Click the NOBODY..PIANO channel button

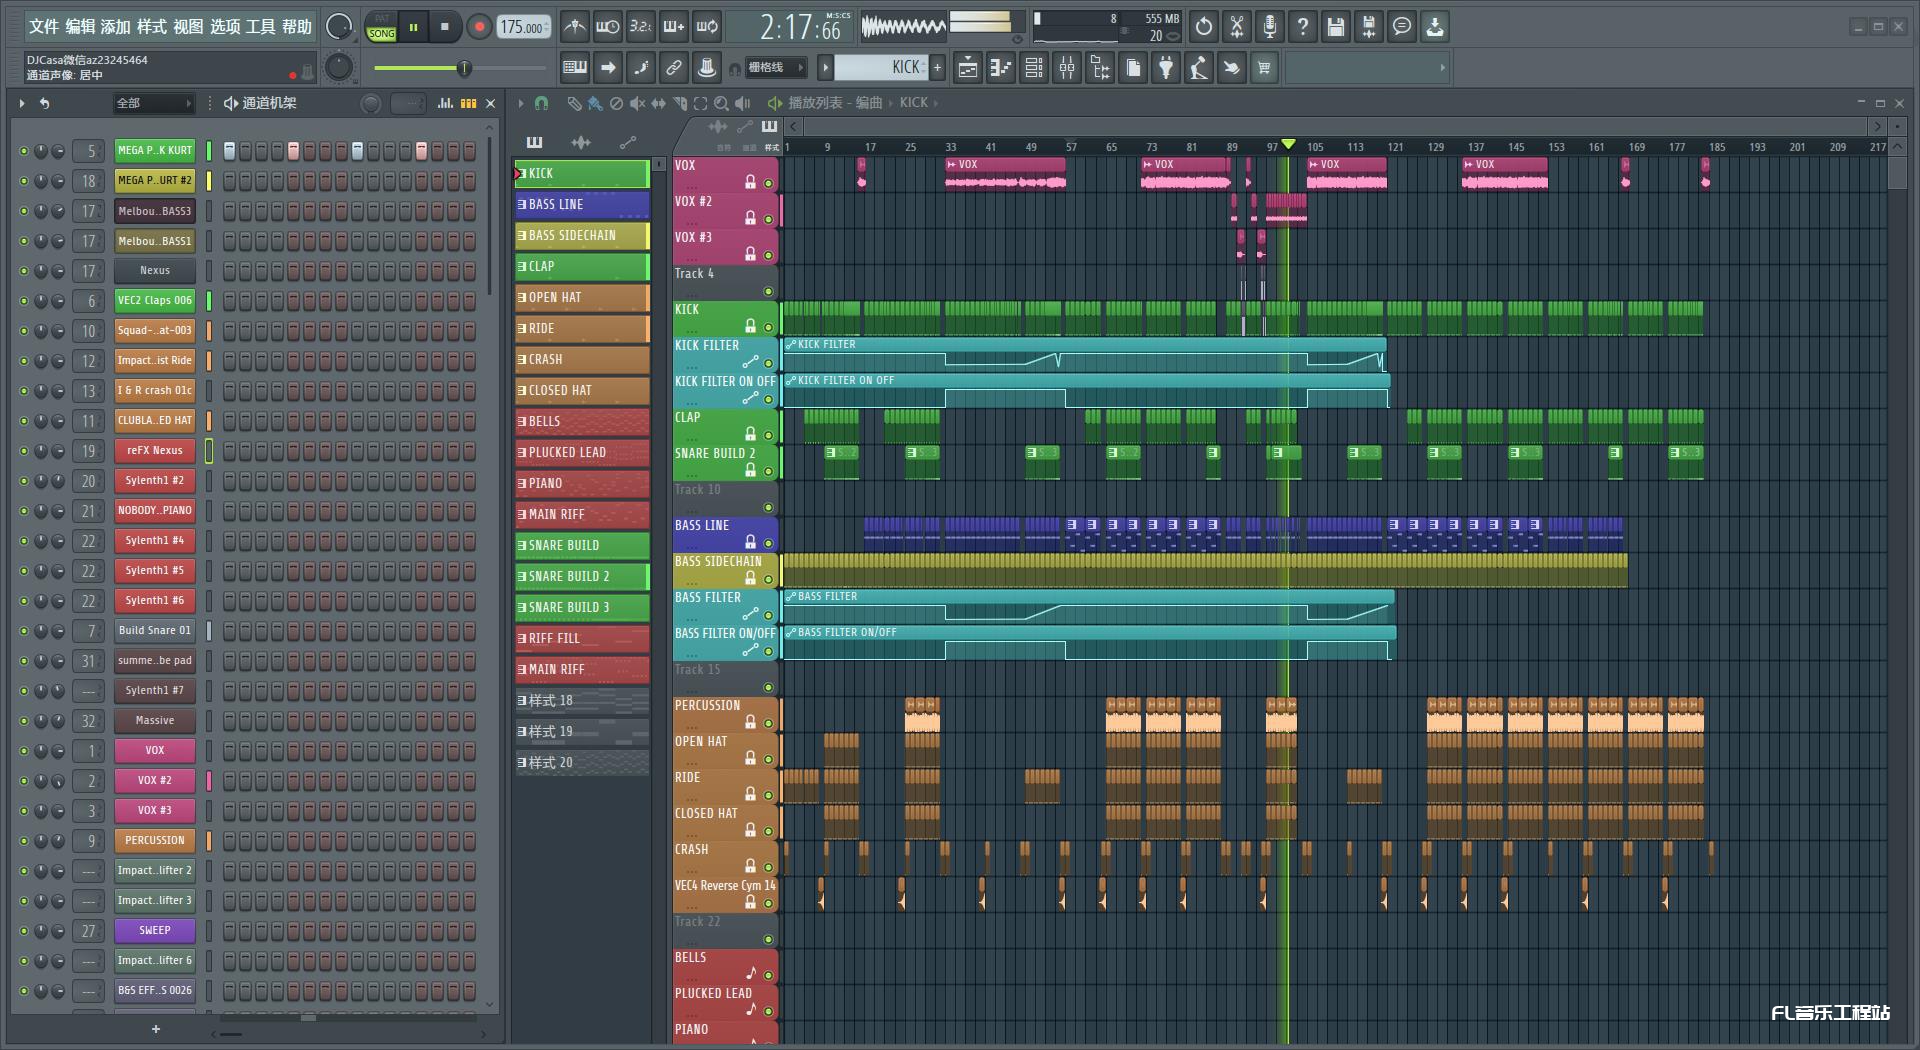154,511
